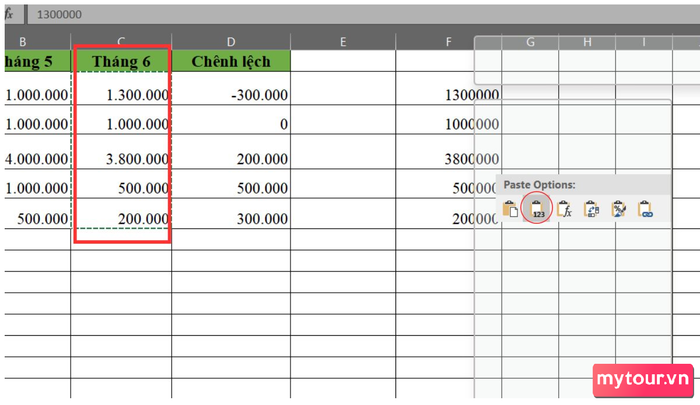Select cell showing 300.000 in Chênh lệch
Viewport: 700px width, 405px height.
point(231,214)
